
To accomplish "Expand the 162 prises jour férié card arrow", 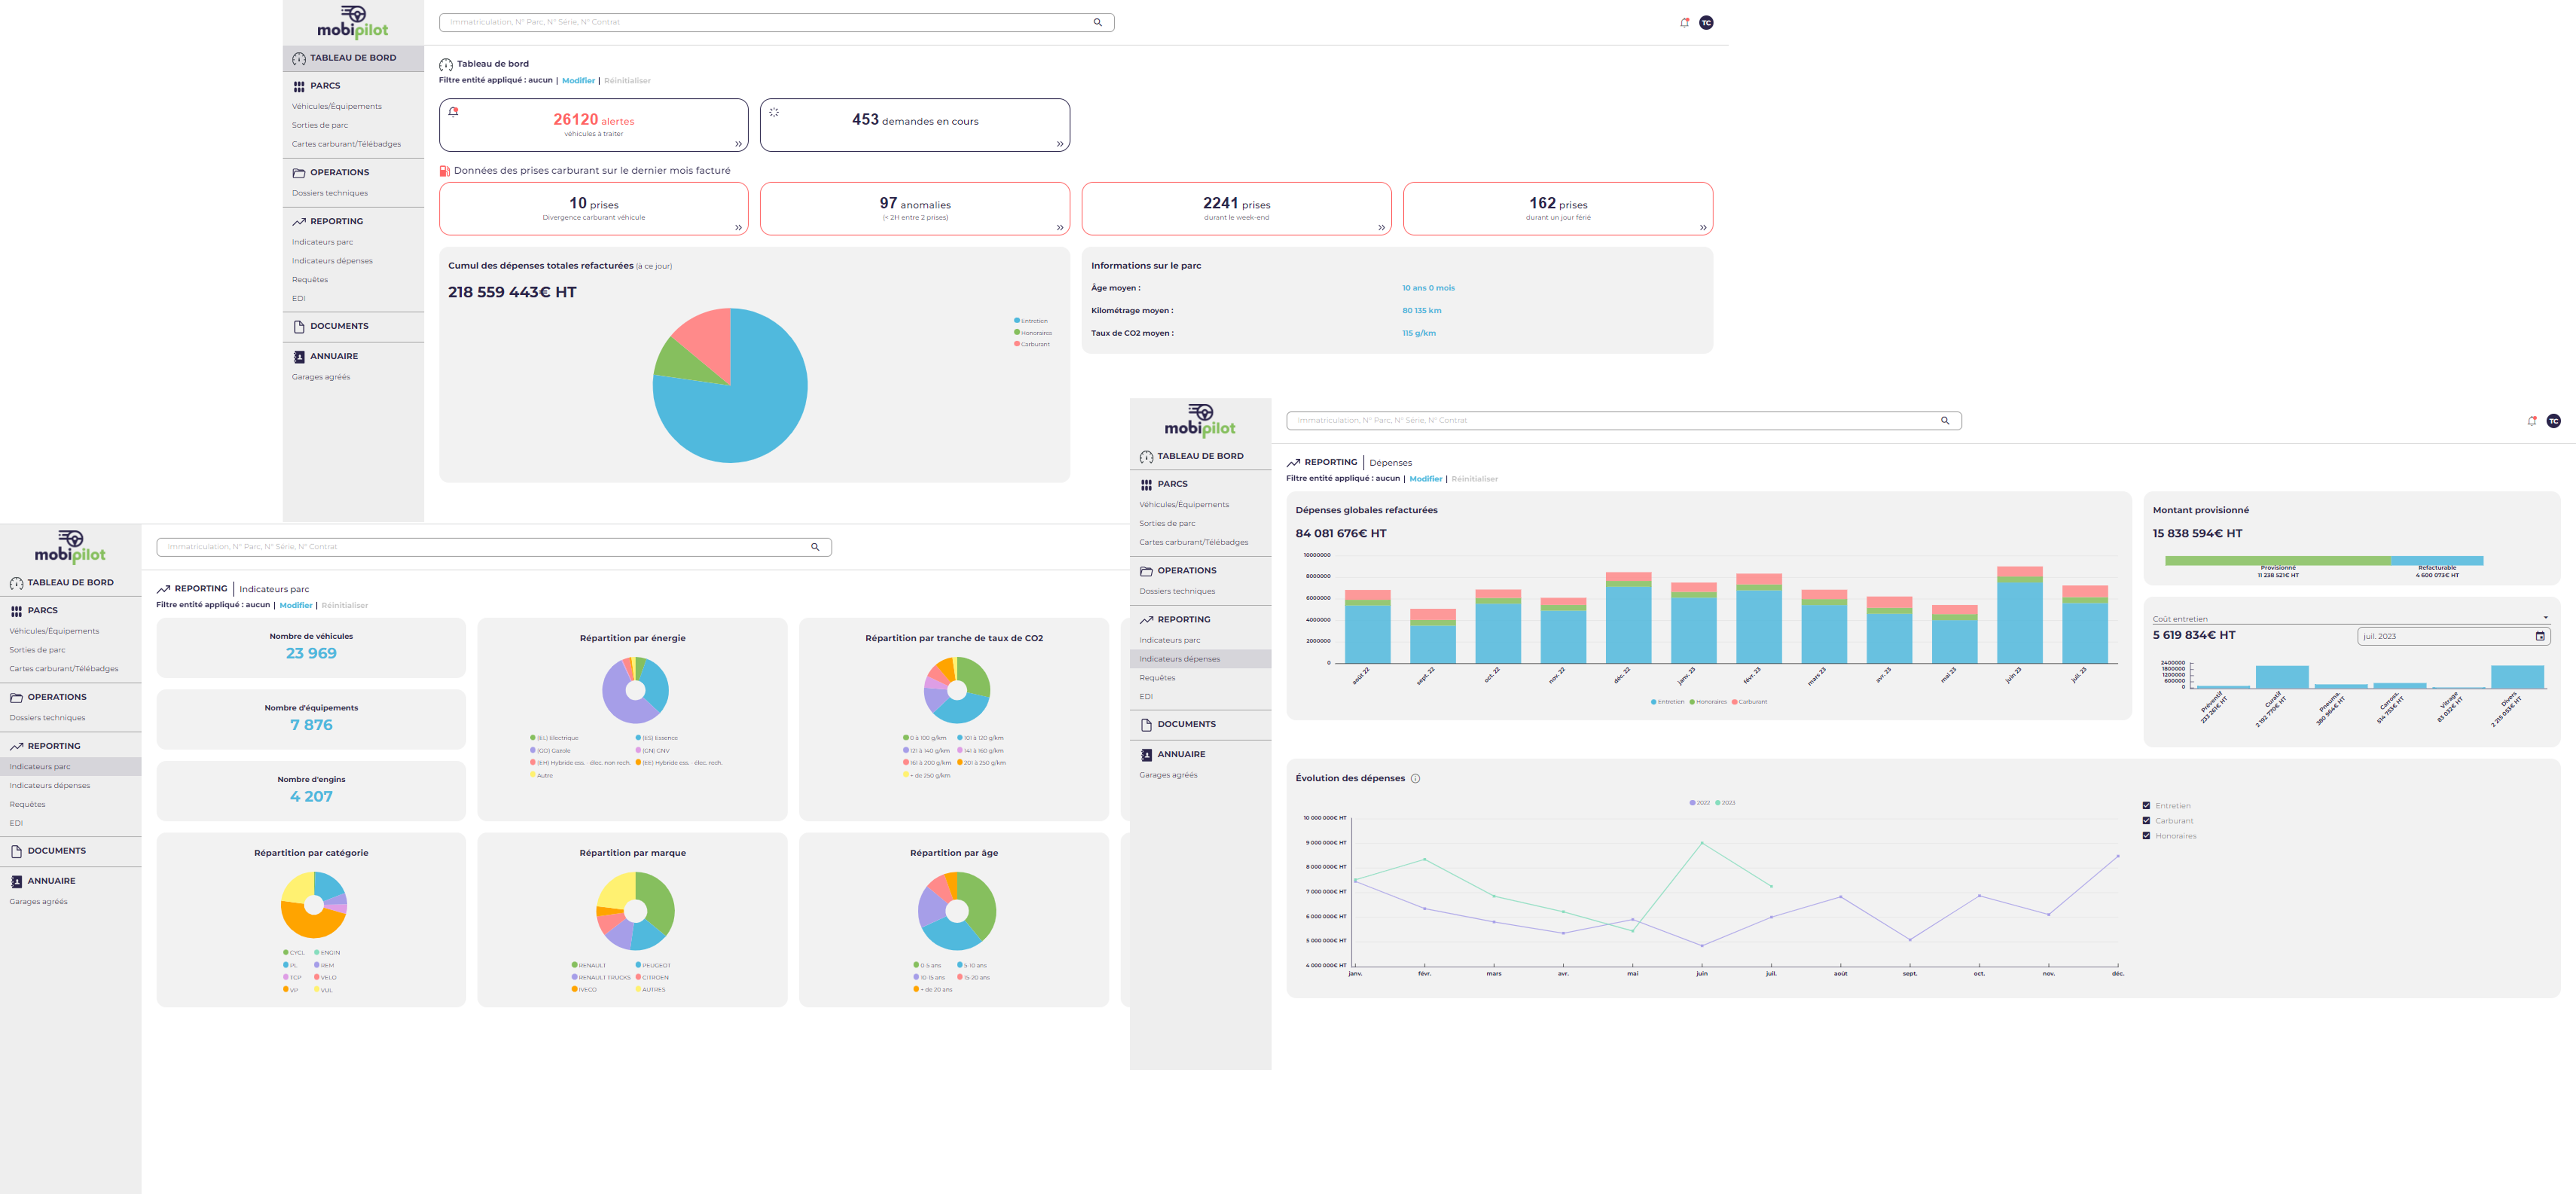I will (1703, 228).
